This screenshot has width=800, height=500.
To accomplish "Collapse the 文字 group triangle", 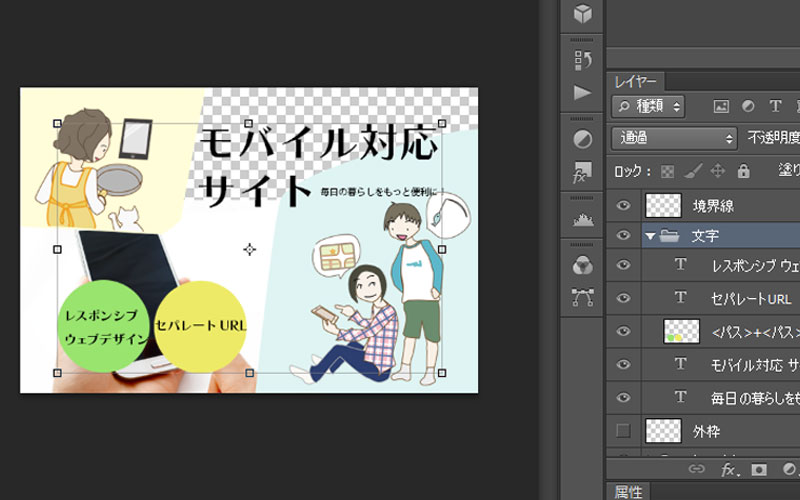I will (650, 236).
